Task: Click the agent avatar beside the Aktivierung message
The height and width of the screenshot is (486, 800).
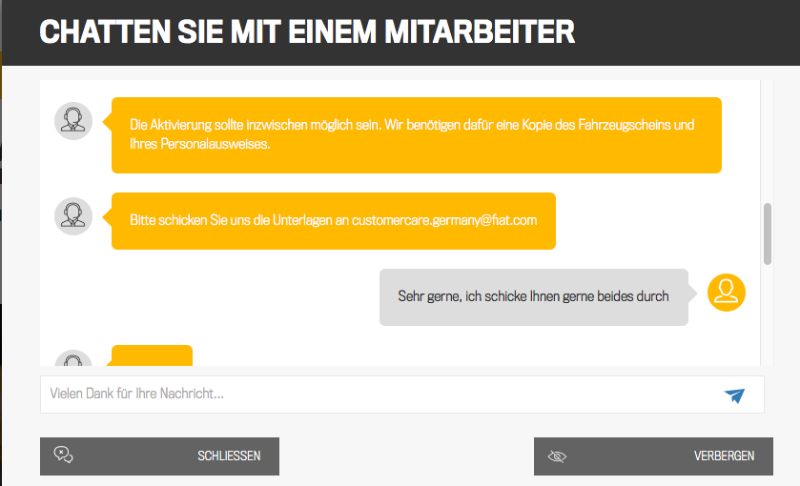Action: point(73,121)
